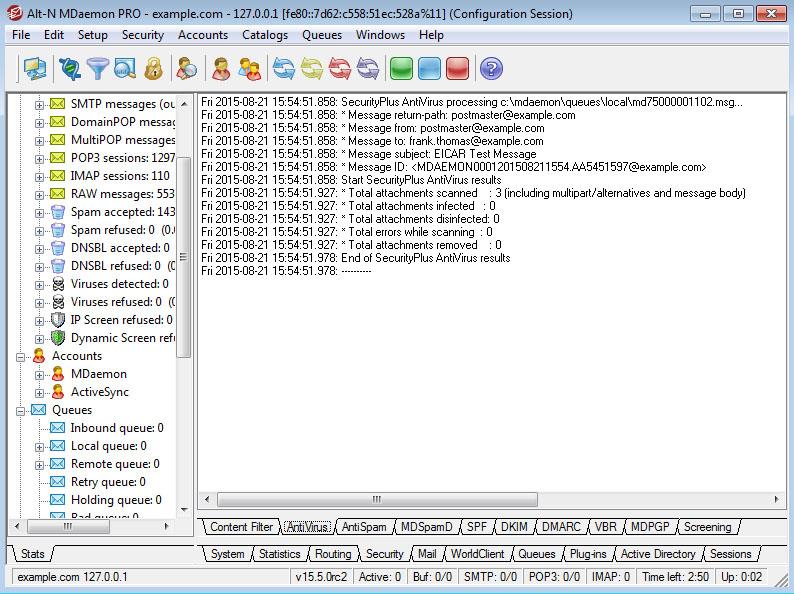
Task: Click the red circular arrows queue icon
Action: [340, 69]
